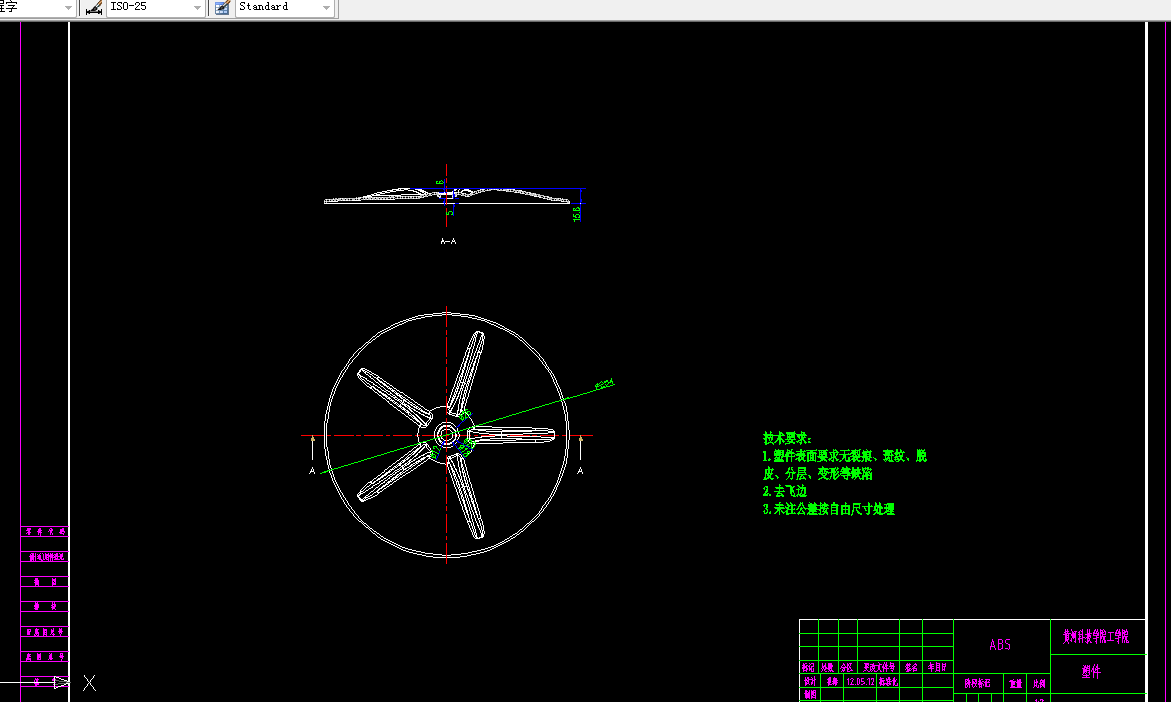Select the line starting with 1.塑件表面要求
This screenshot has height=702, width=1171.
pyautogui.click(x=845, y=456)
